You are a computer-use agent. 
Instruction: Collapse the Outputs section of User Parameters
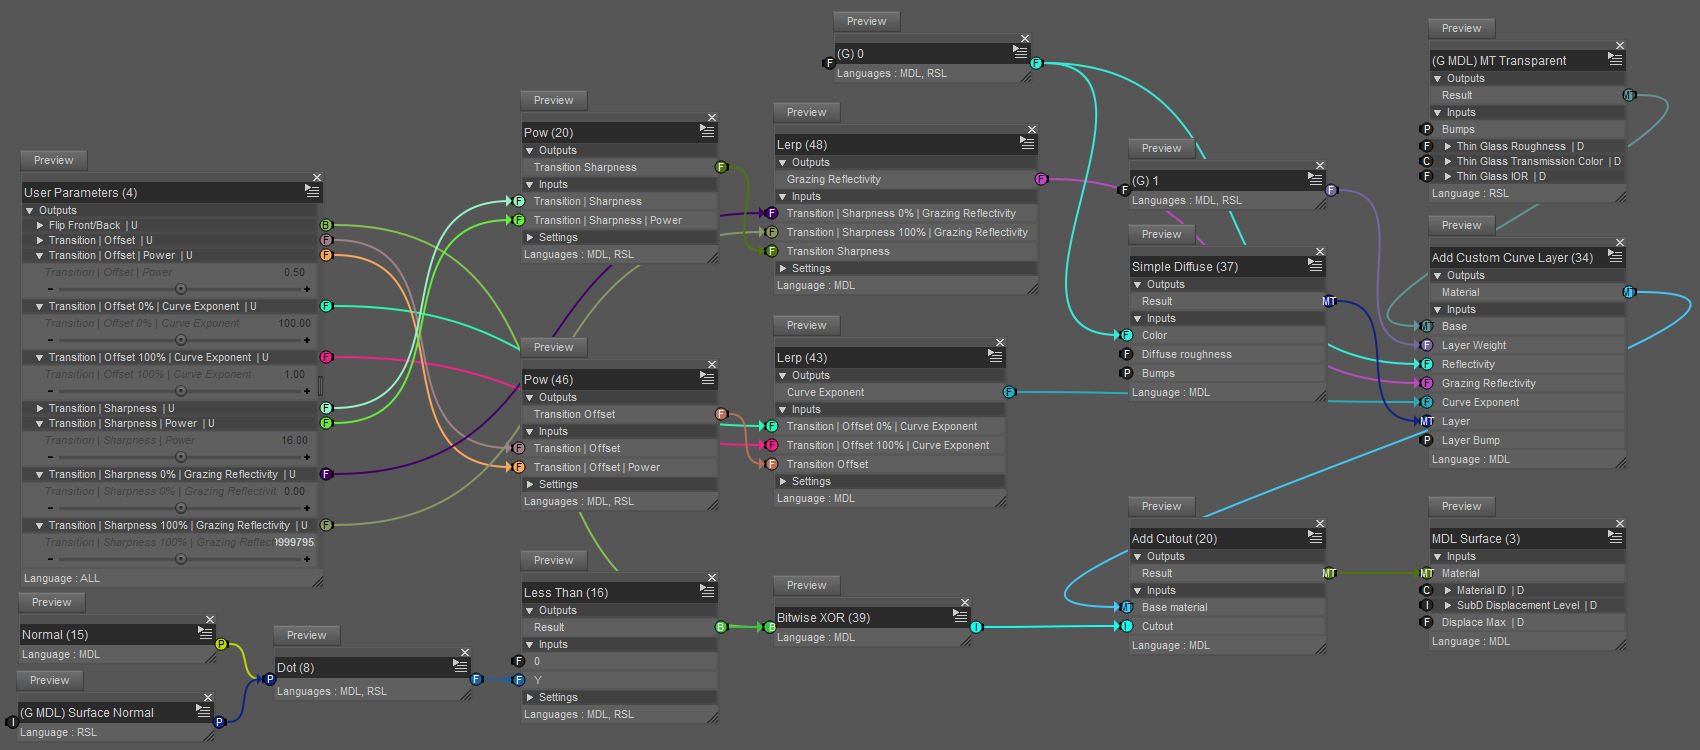(x=30, y=211)
